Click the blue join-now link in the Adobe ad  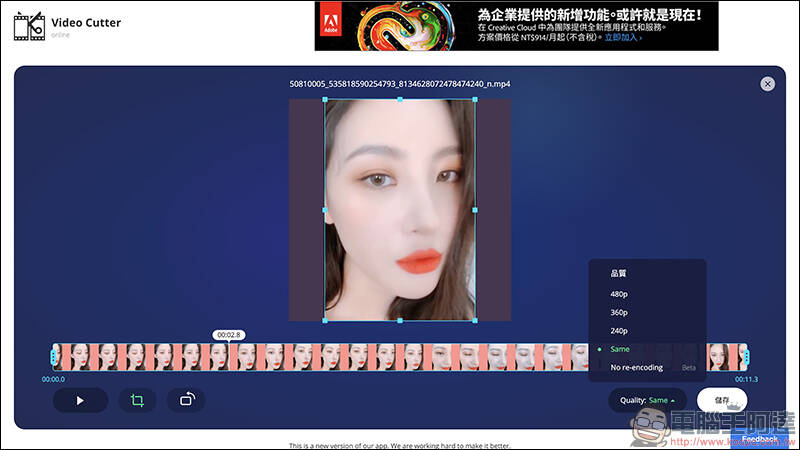(623, 38)
